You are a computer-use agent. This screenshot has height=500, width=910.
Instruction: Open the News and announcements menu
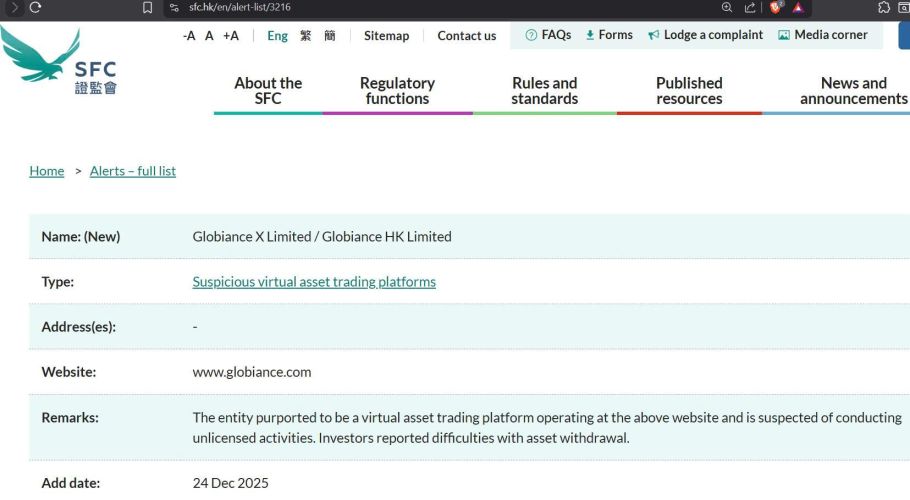852,91
